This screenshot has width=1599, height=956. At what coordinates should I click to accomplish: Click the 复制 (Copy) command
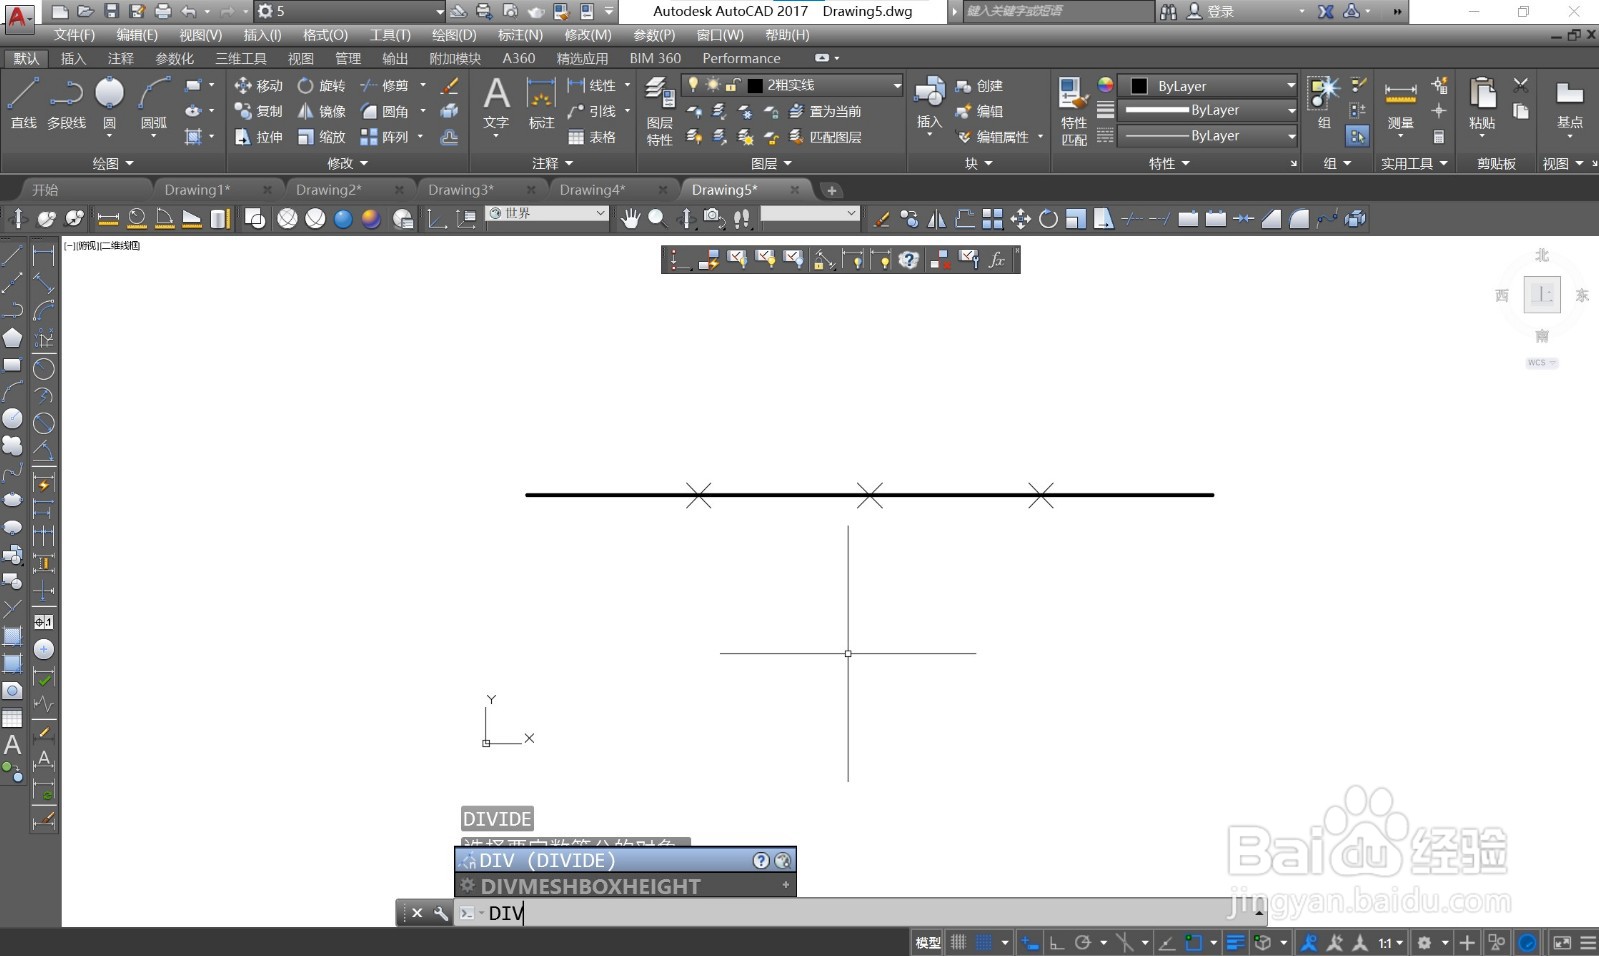258,111
